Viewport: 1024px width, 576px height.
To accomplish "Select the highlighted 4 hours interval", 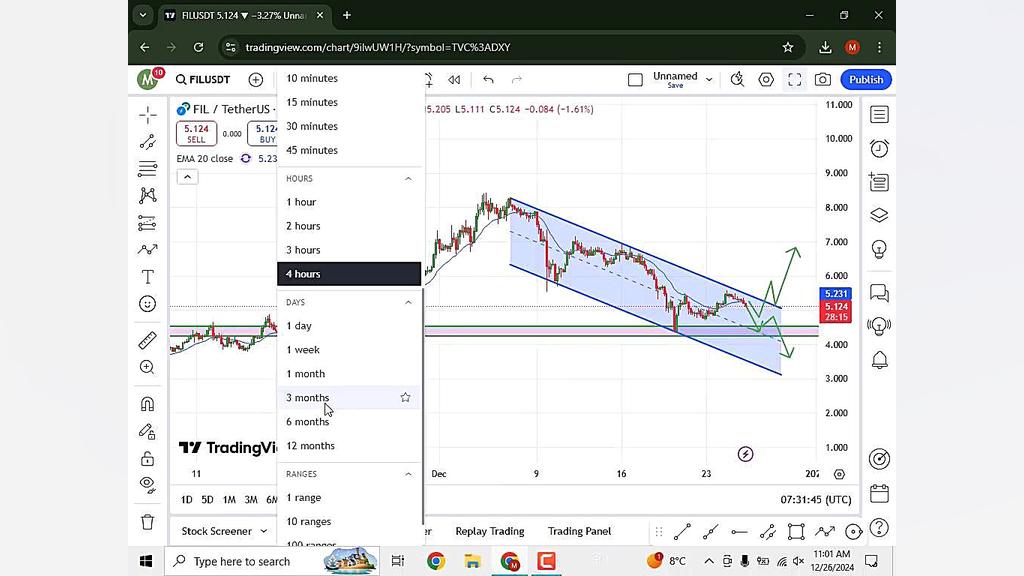I will pos(349,274).
